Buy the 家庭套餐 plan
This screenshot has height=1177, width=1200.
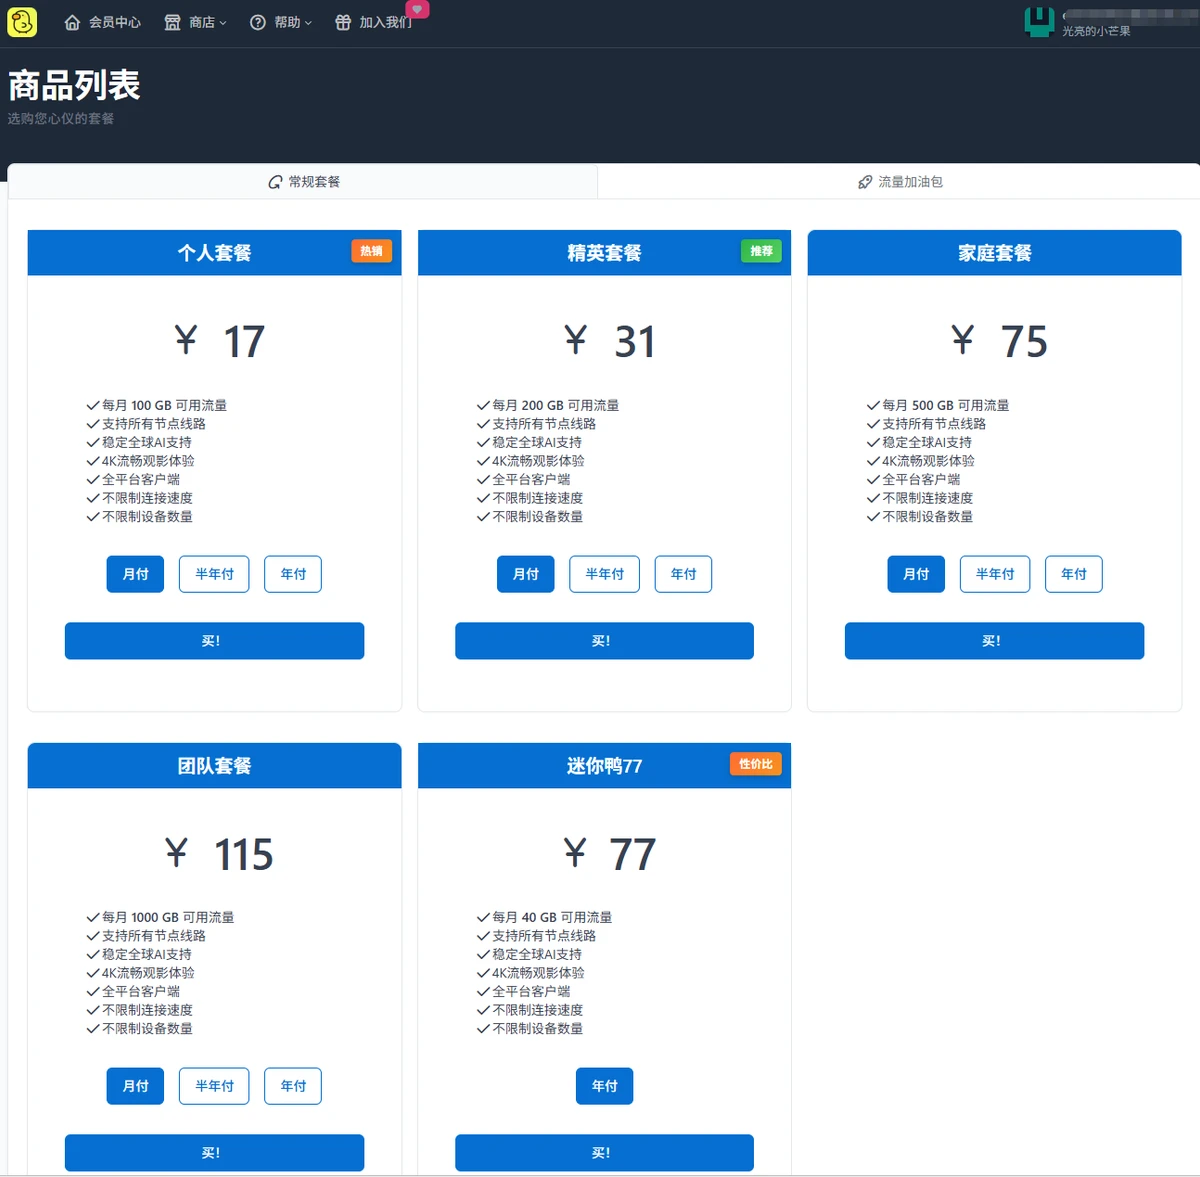pos(994,641)
